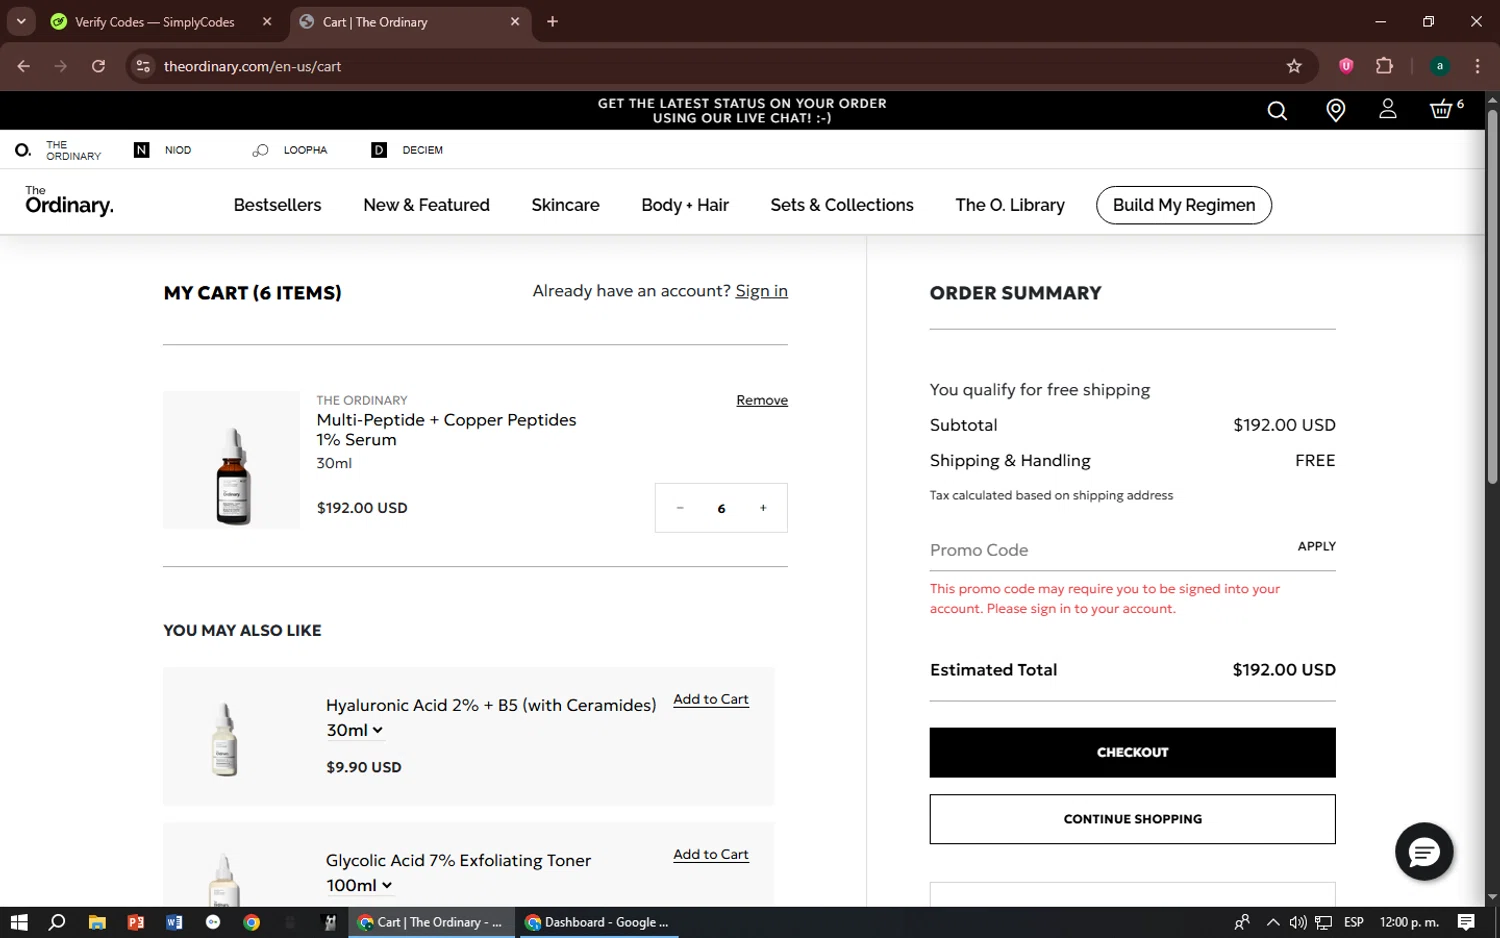
Task: Open the Chrome extensions puzzle icon
Action: tap(1384, 66)
